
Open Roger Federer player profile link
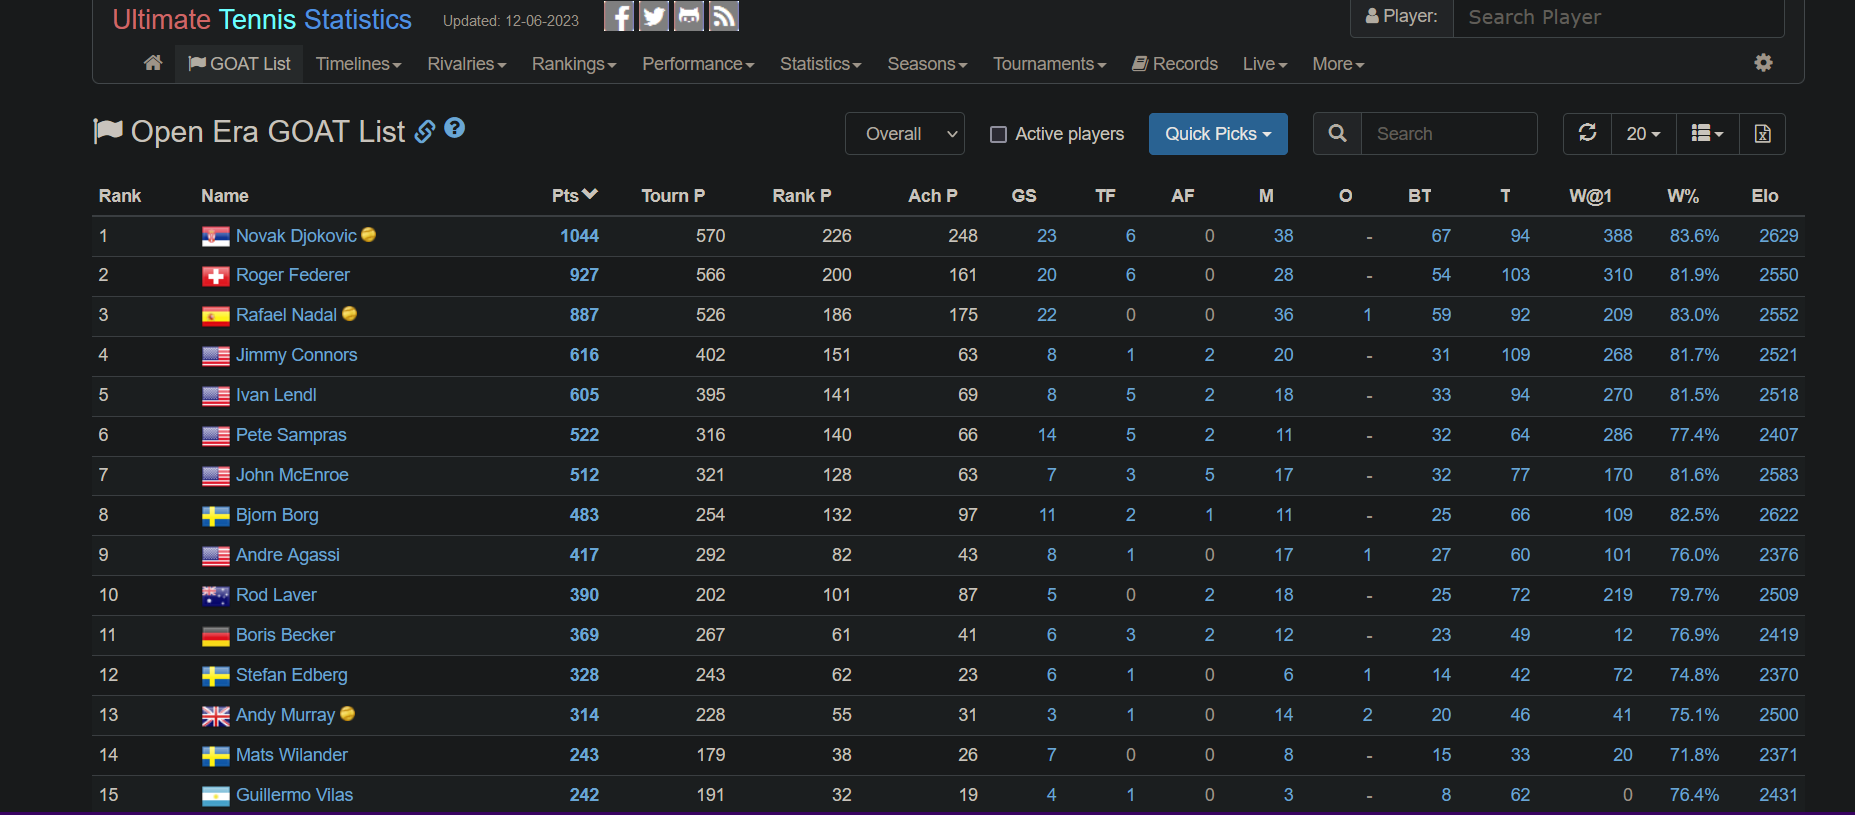tap(293, 275)
